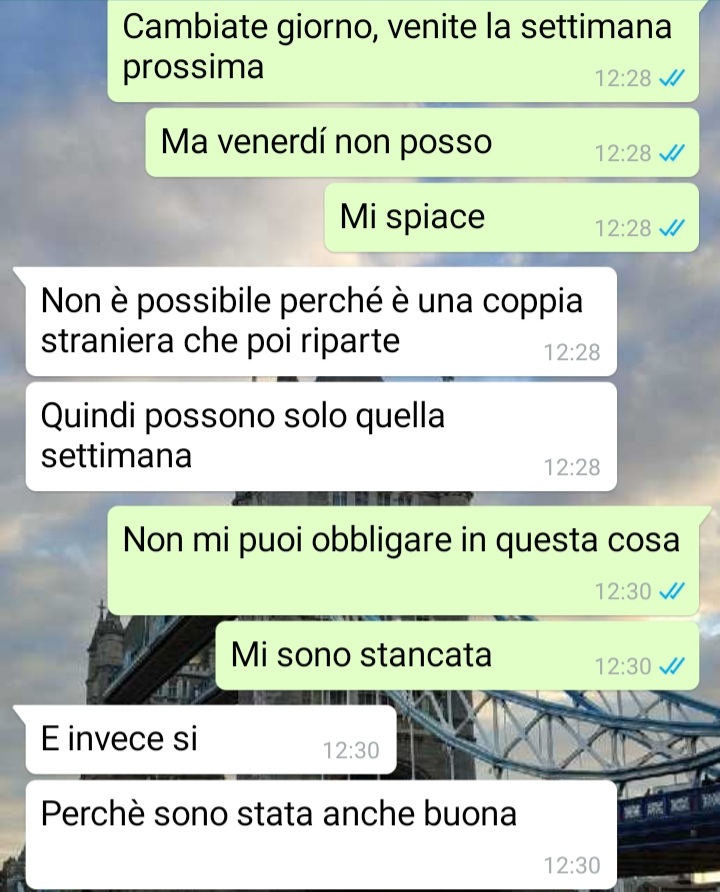Tap the 12:28 timestamp on 'Mi spiace'

click(623, 229)
